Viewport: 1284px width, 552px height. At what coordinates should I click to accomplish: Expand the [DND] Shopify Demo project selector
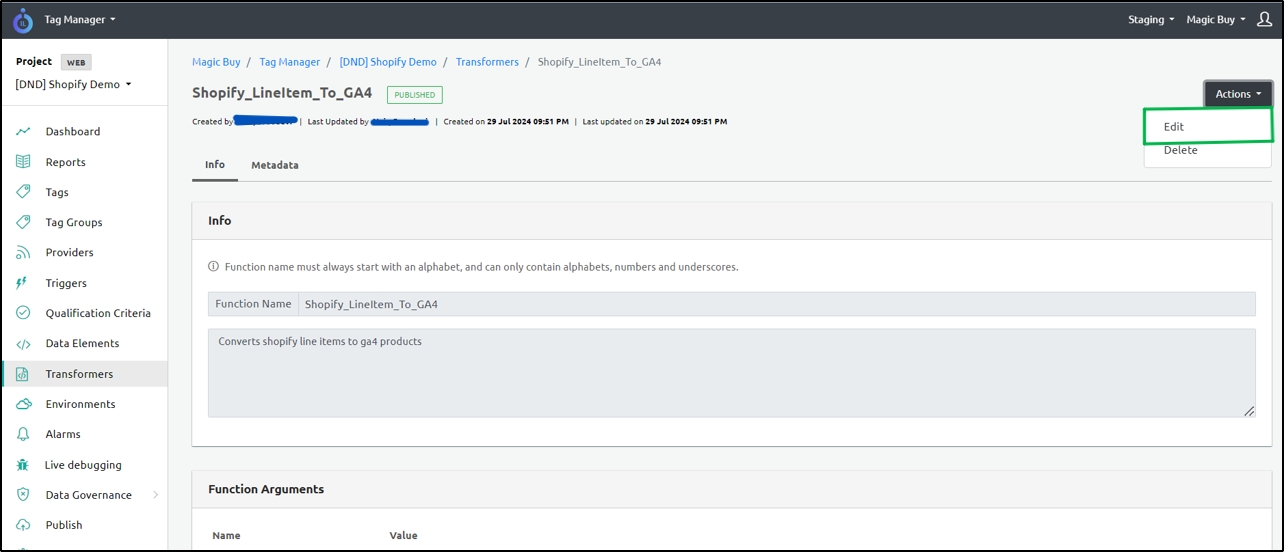point(74,85)
